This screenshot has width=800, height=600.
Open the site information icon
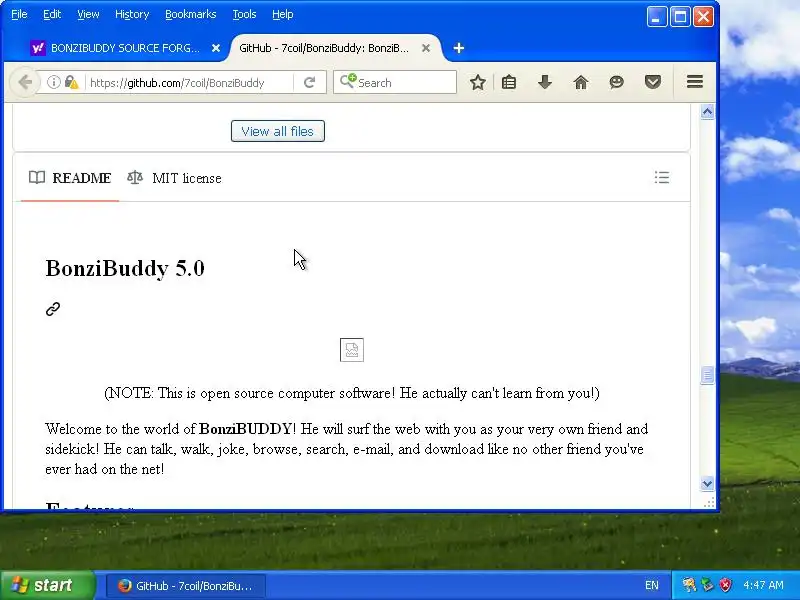coord(53,82)
